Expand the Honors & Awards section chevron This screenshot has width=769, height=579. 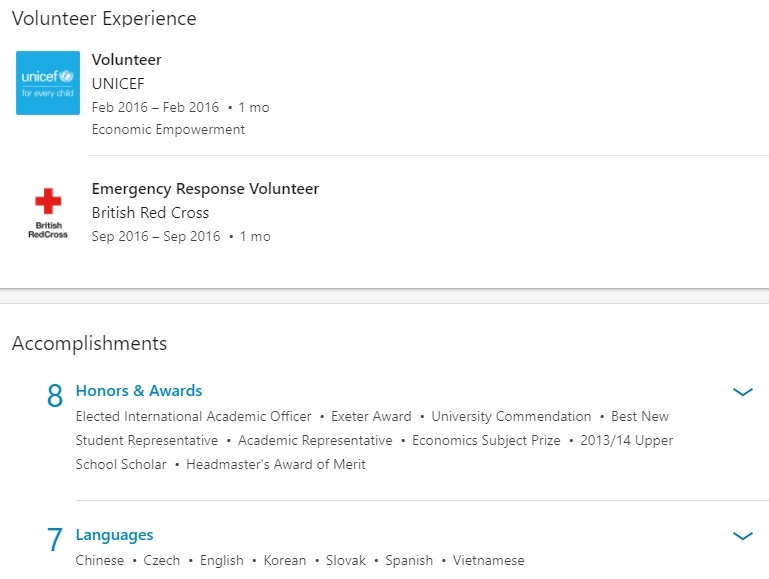(x=742, y=392)
